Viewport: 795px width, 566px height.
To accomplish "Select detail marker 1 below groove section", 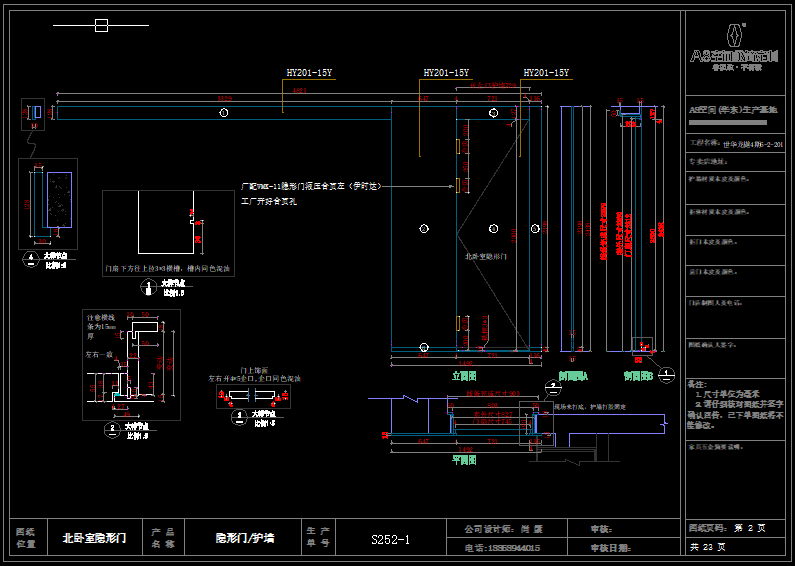I will 149,288.
